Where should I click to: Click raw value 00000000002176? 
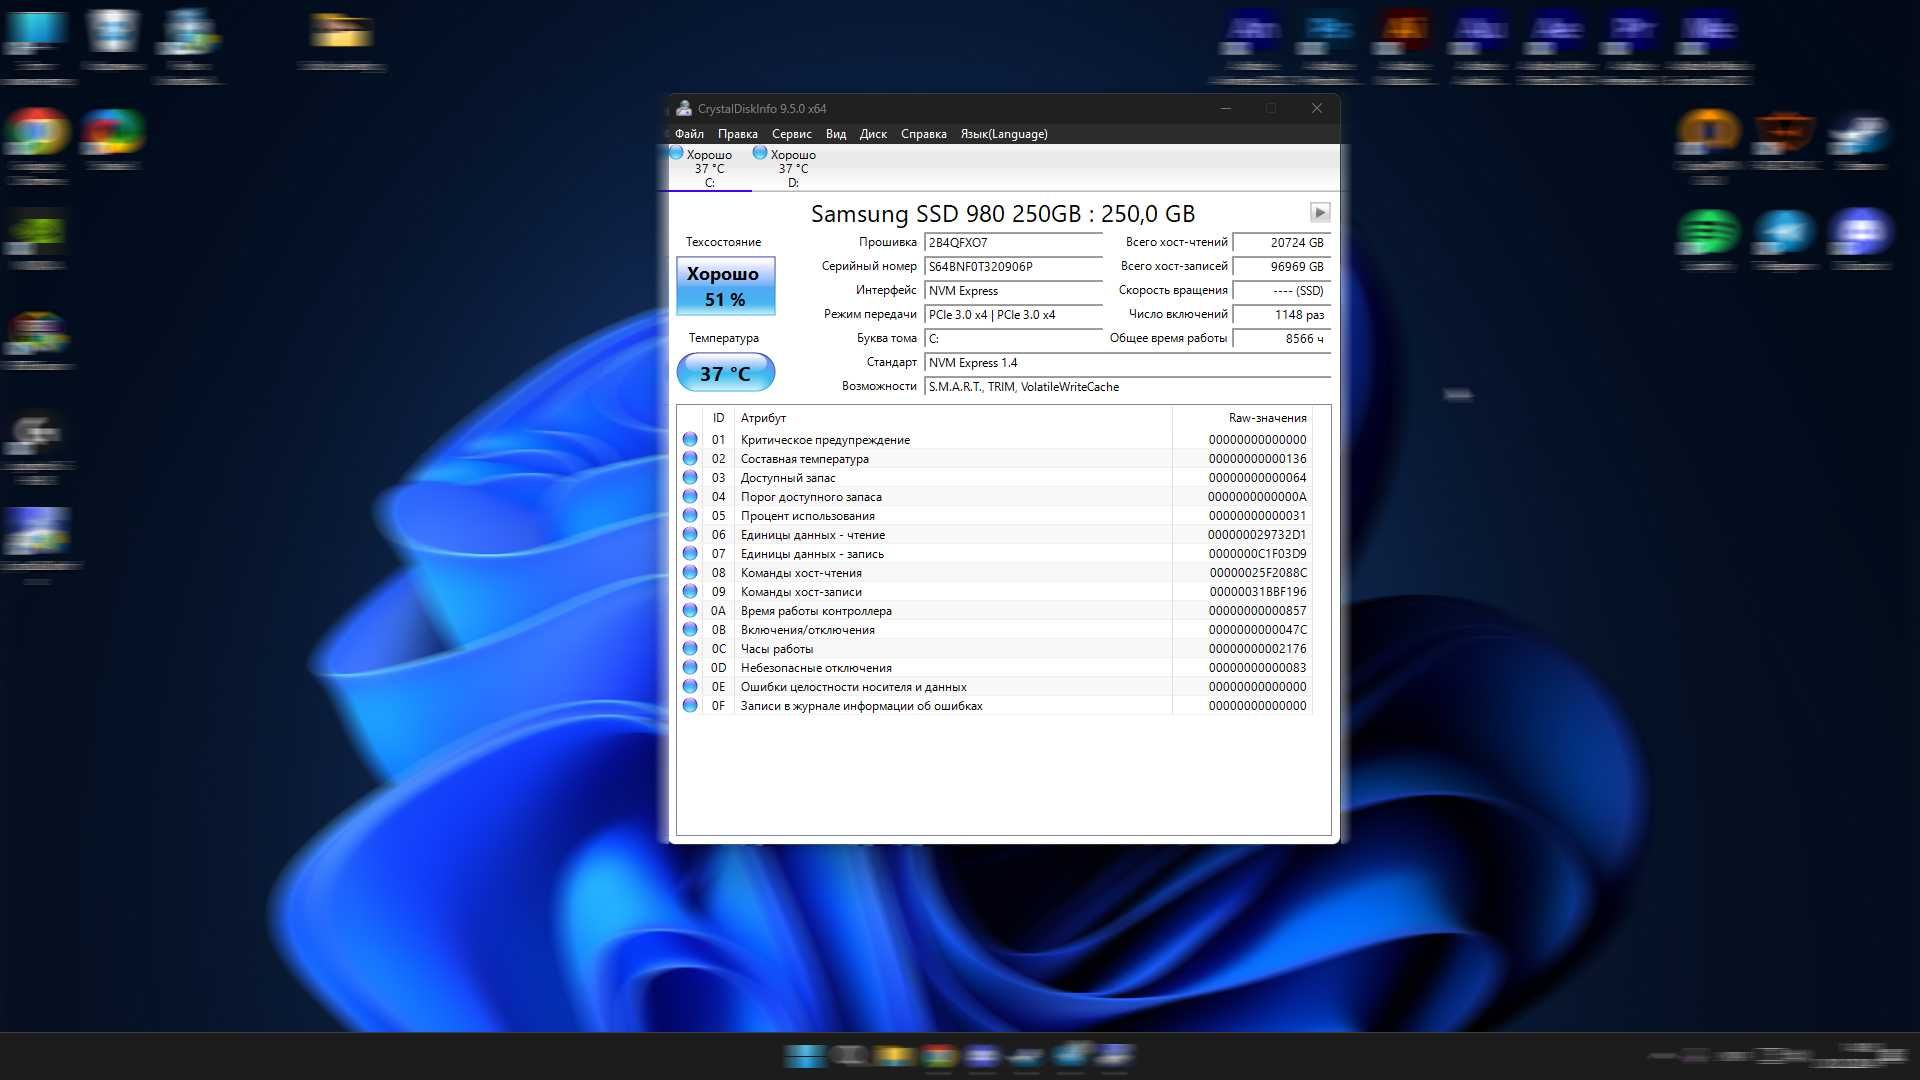coord(1257,649)
